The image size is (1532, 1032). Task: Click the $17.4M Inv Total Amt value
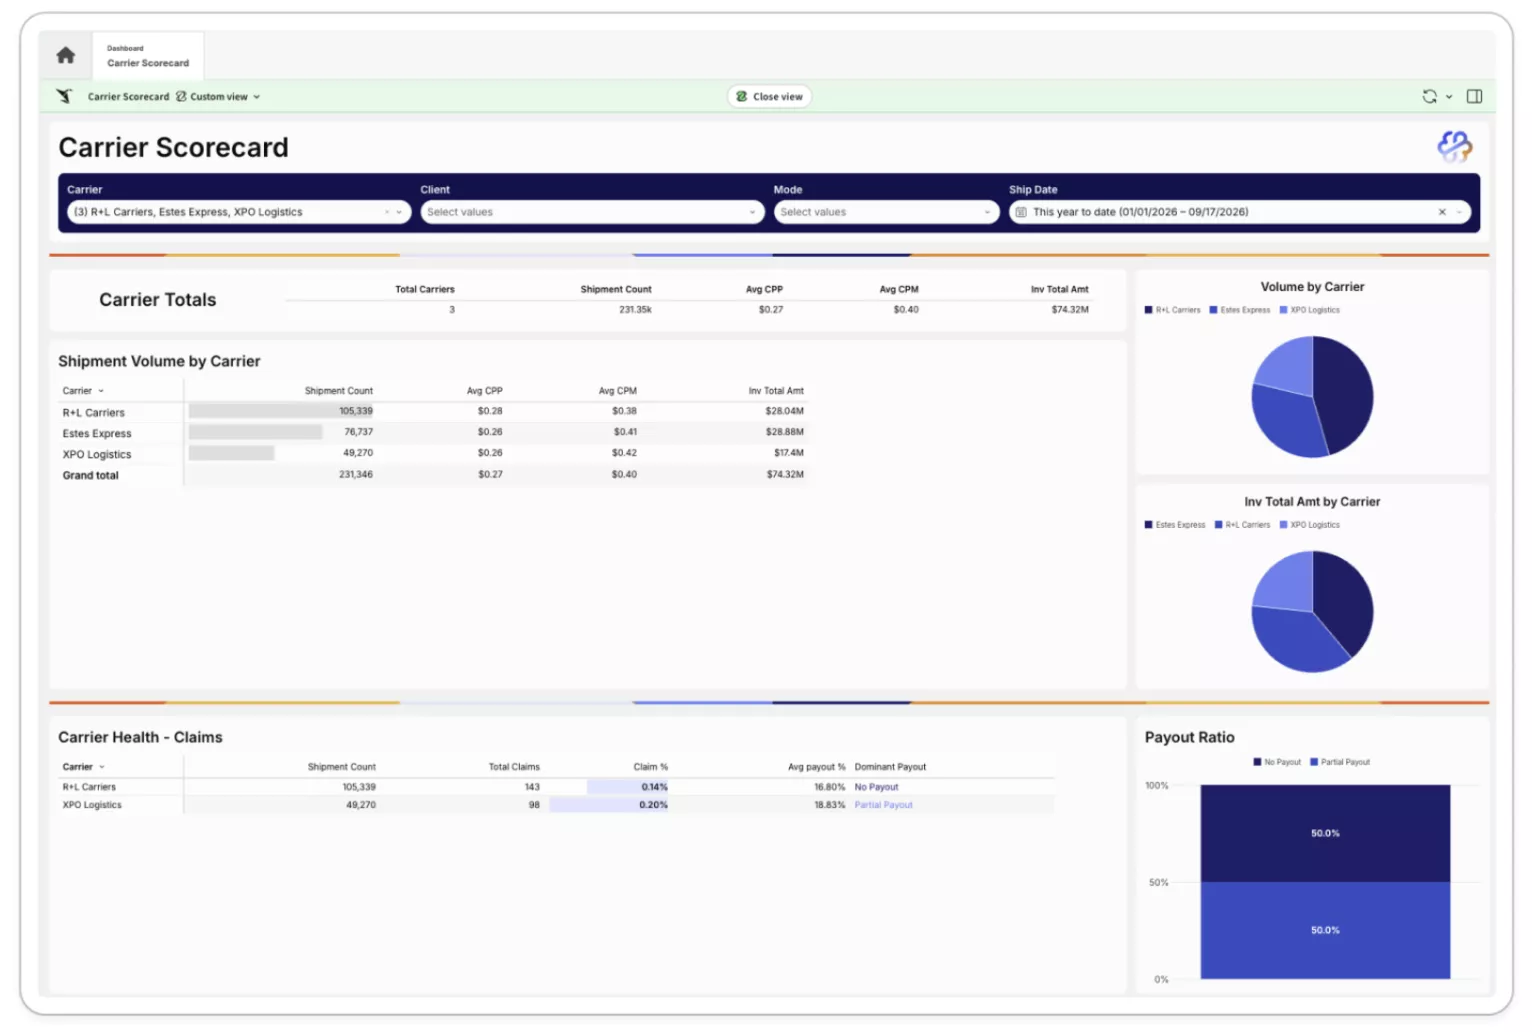pos(789,453)
